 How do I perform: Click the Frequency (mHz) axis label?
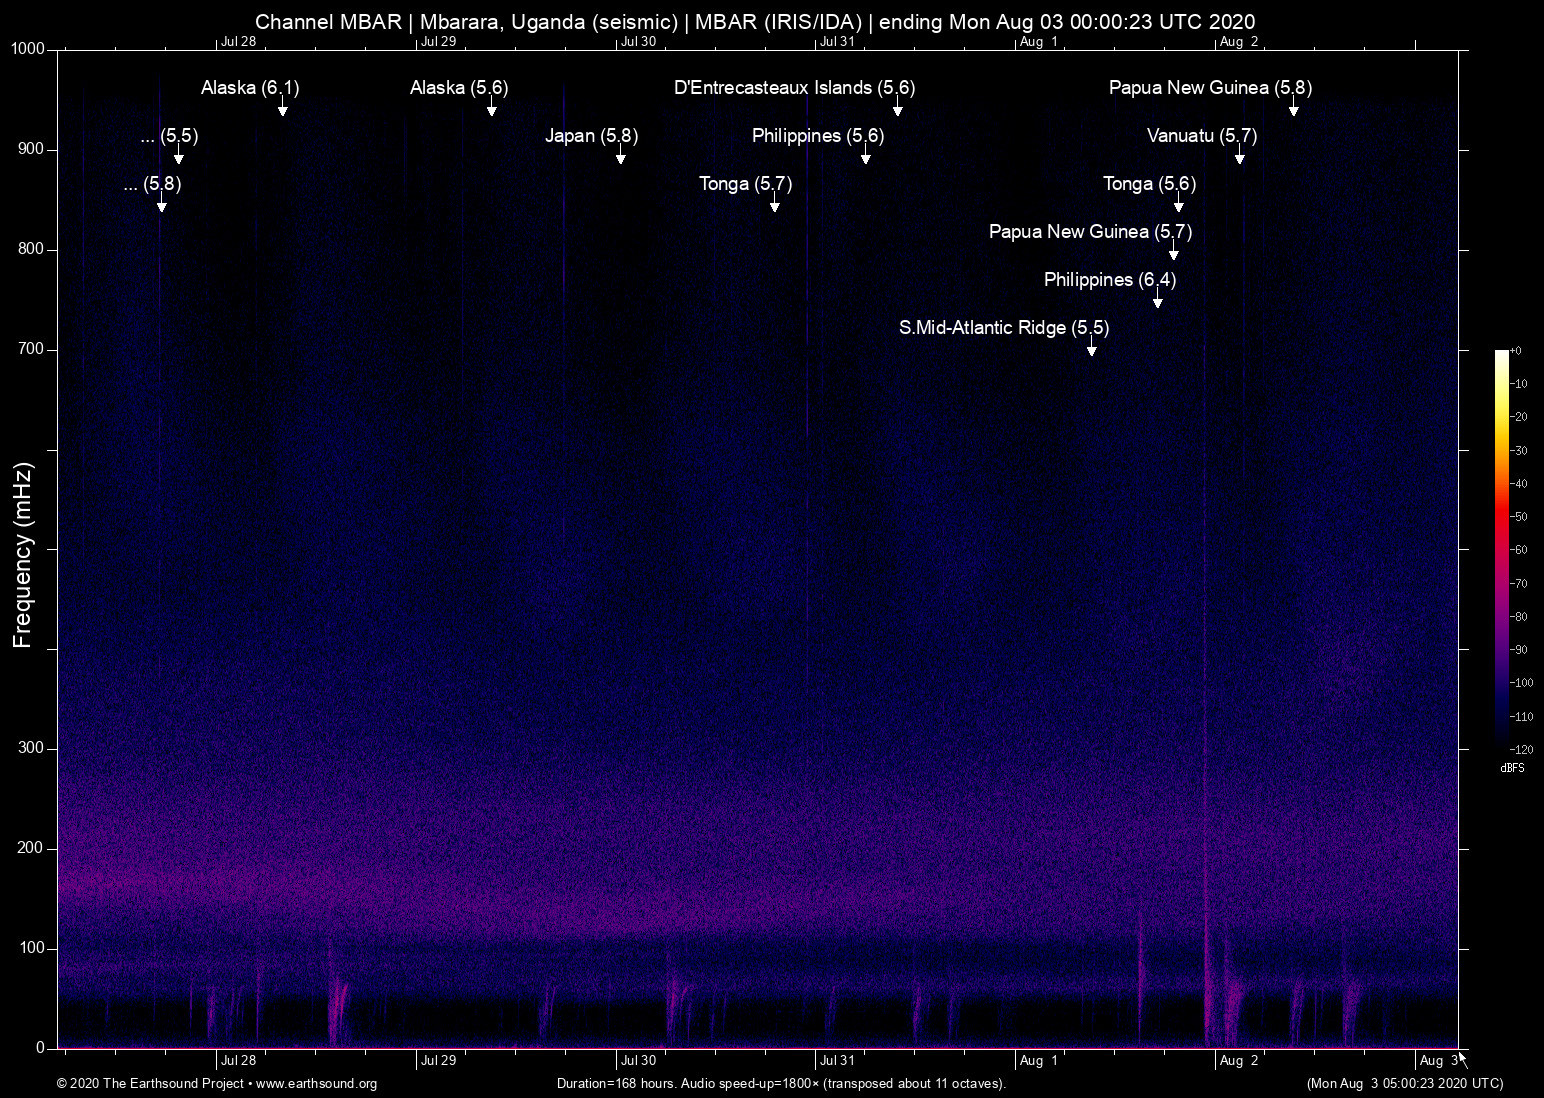[x=23, y=555]
